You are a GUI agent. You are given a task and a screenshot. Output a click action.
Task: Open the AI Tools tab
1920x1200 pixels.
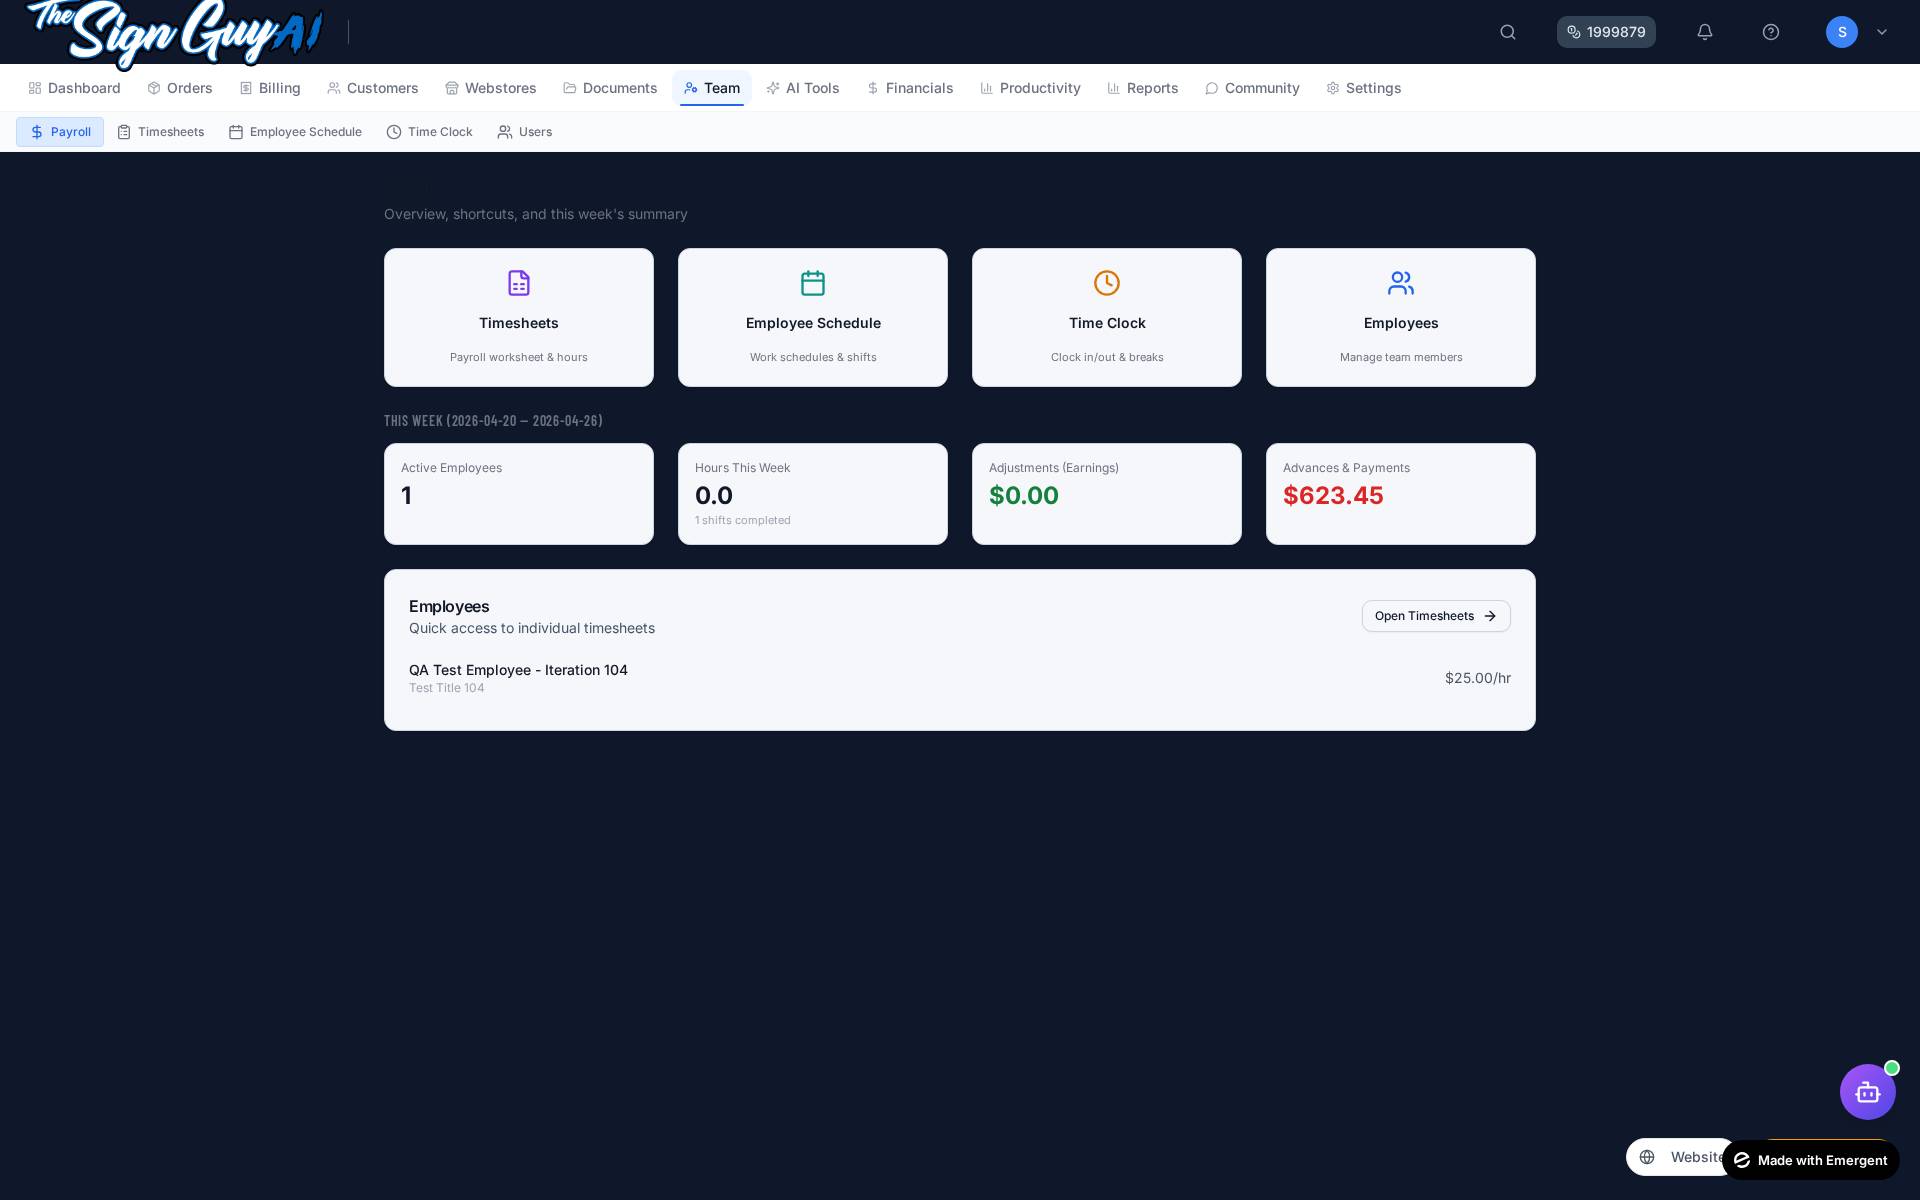(x=803, y=88)
